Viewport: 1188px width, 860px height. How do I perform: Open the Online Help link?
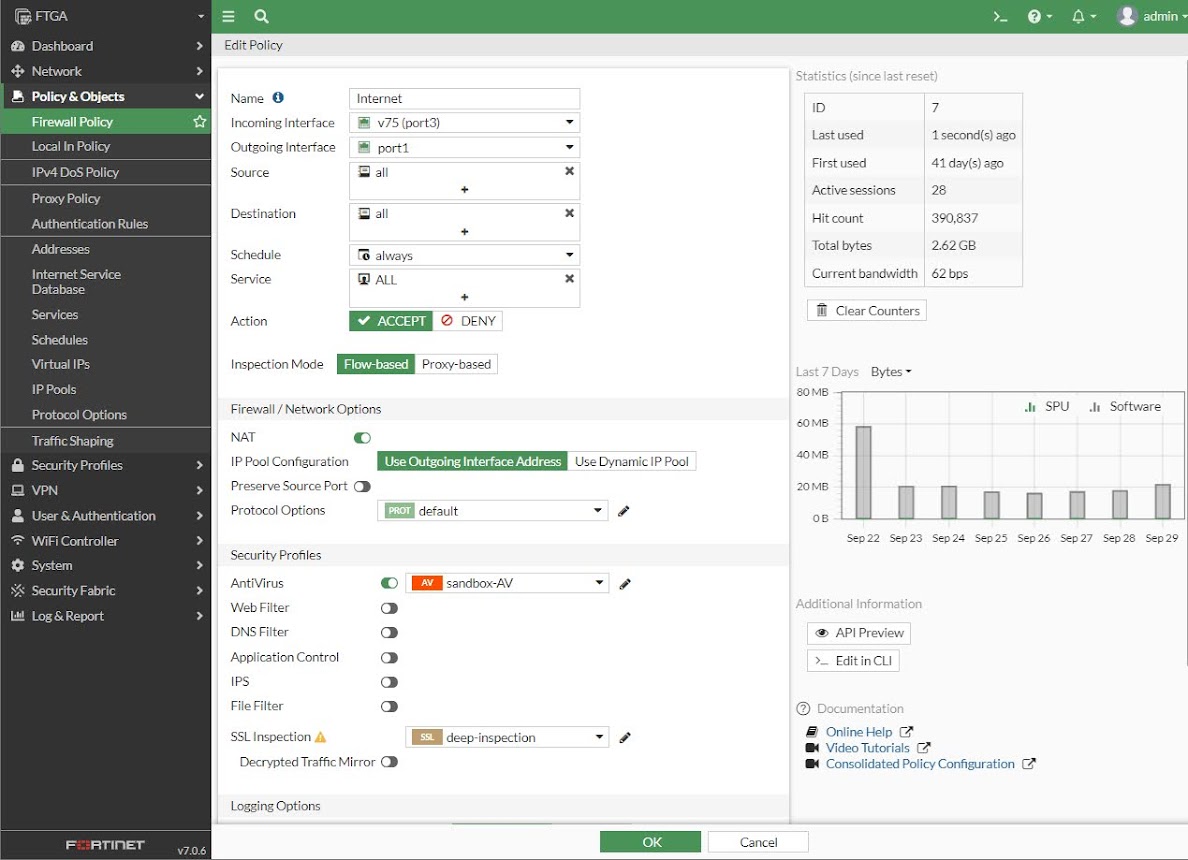pyautogui.click(x=858, y=733)
